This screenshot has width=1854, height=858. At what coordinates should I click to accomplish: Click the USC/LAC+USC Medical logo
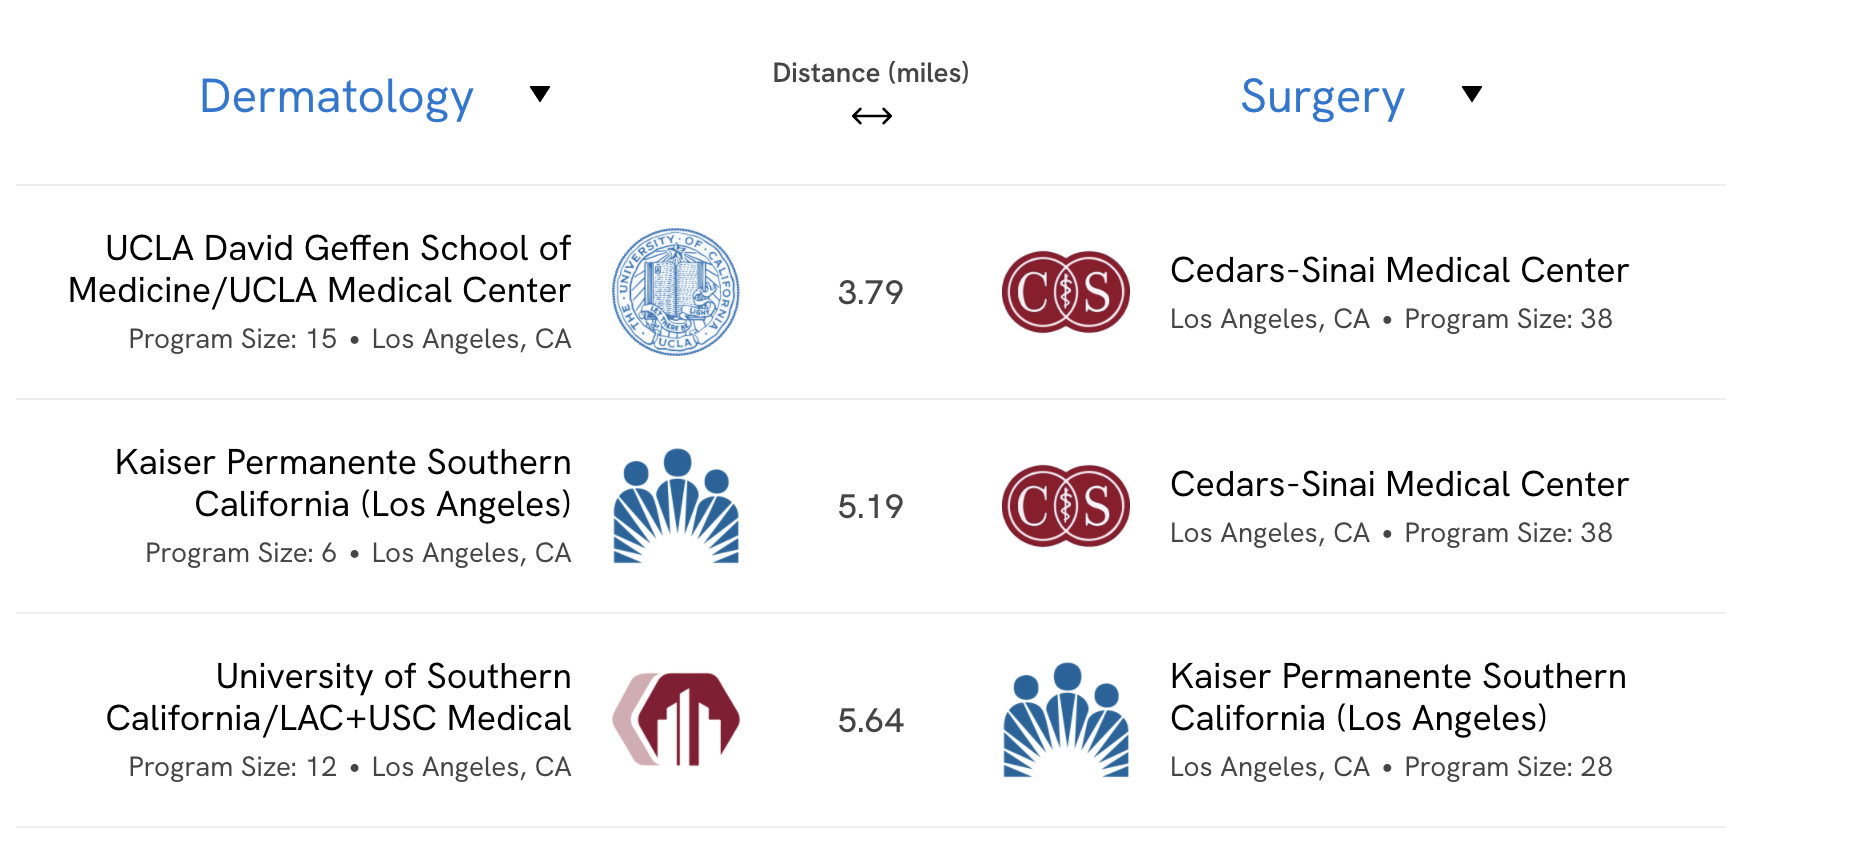pos(676,720)
